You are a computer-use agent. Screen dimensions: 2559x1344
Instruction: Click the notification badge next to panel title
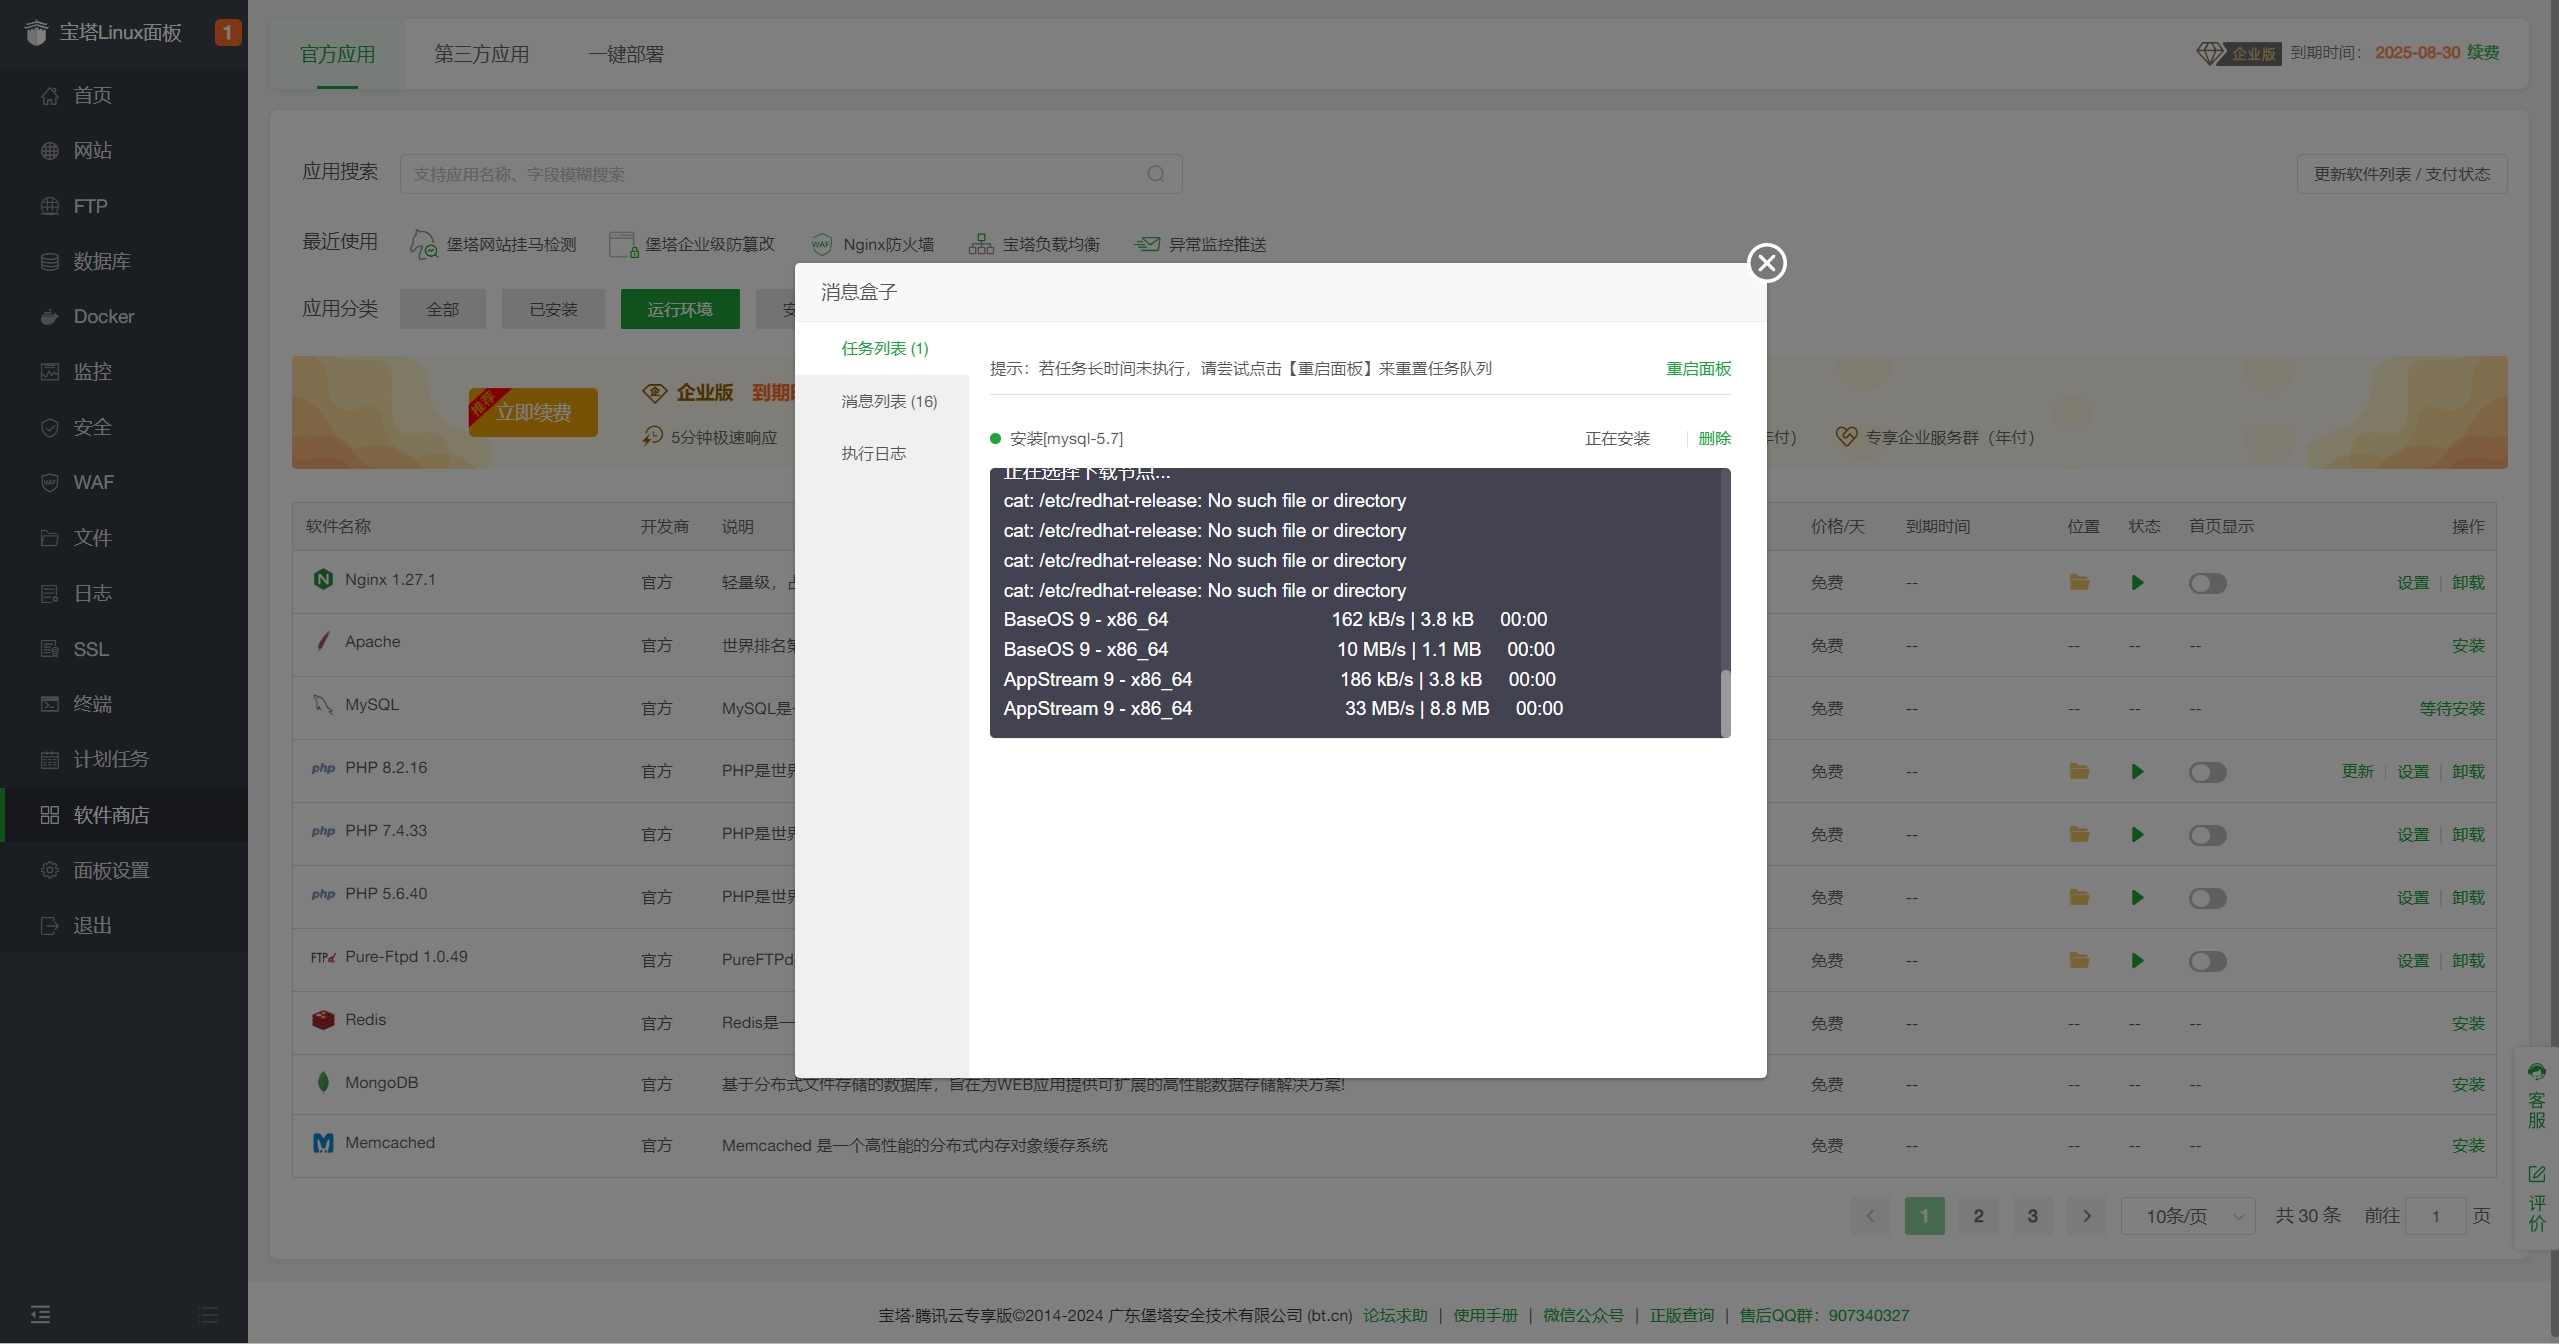pos(227,32)
